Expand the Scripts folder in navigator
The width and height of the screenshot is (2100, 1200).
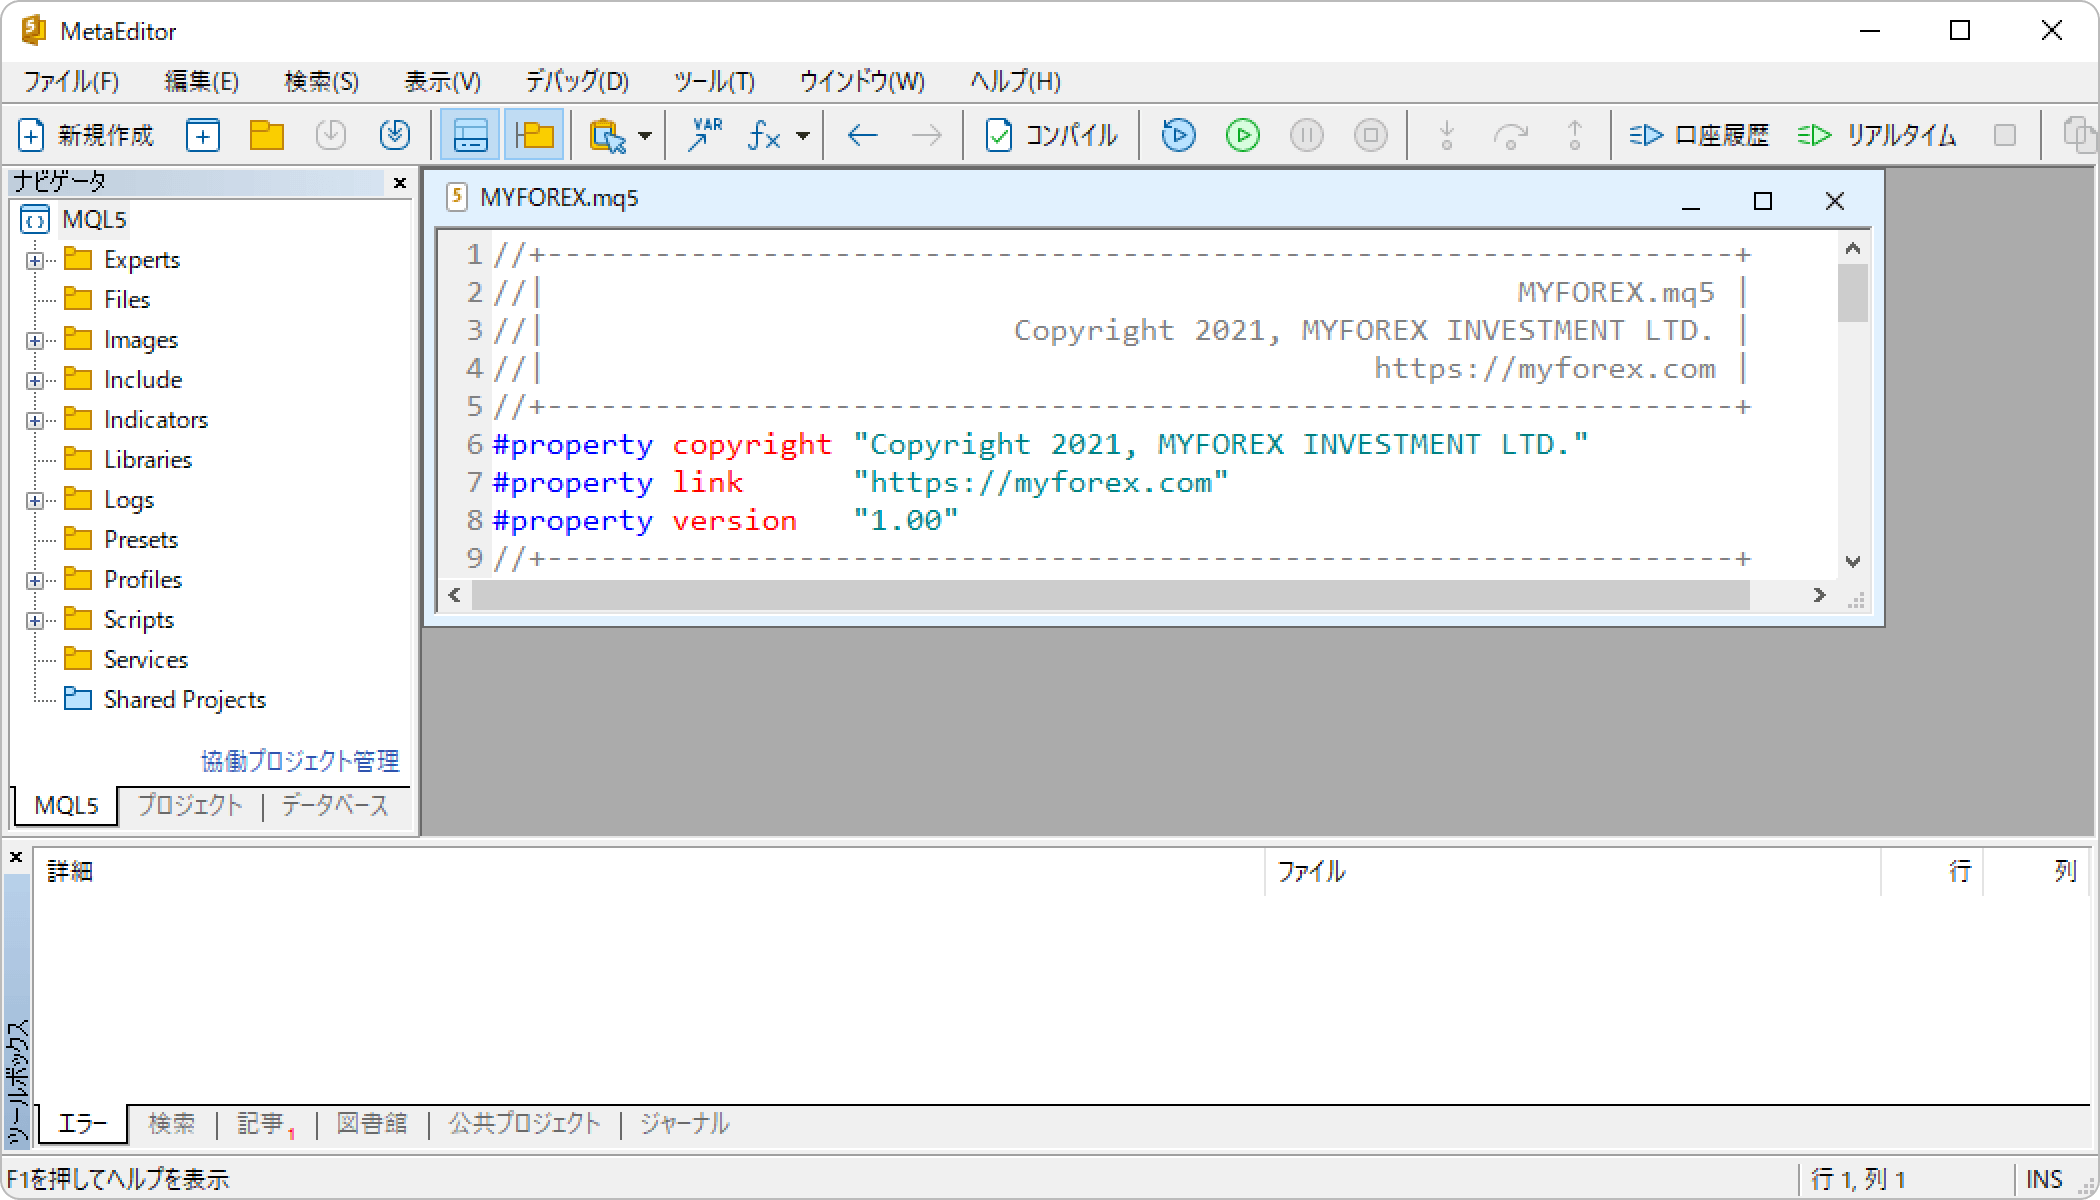click(32, 619)
